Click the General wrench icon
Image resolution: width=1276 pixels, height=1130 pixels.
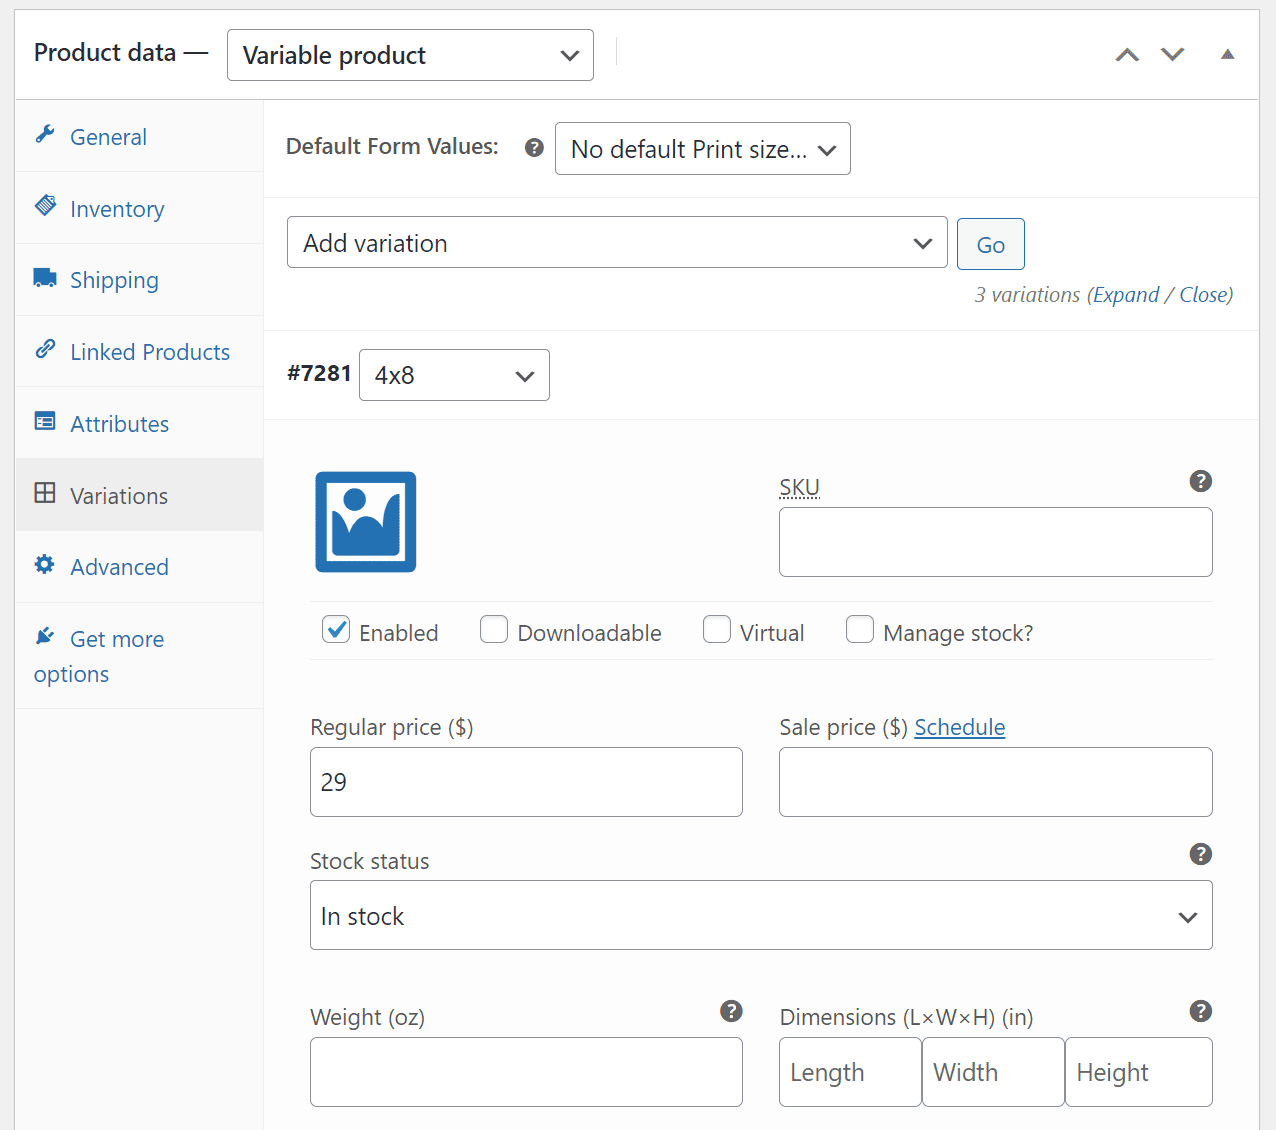(45, 134)
